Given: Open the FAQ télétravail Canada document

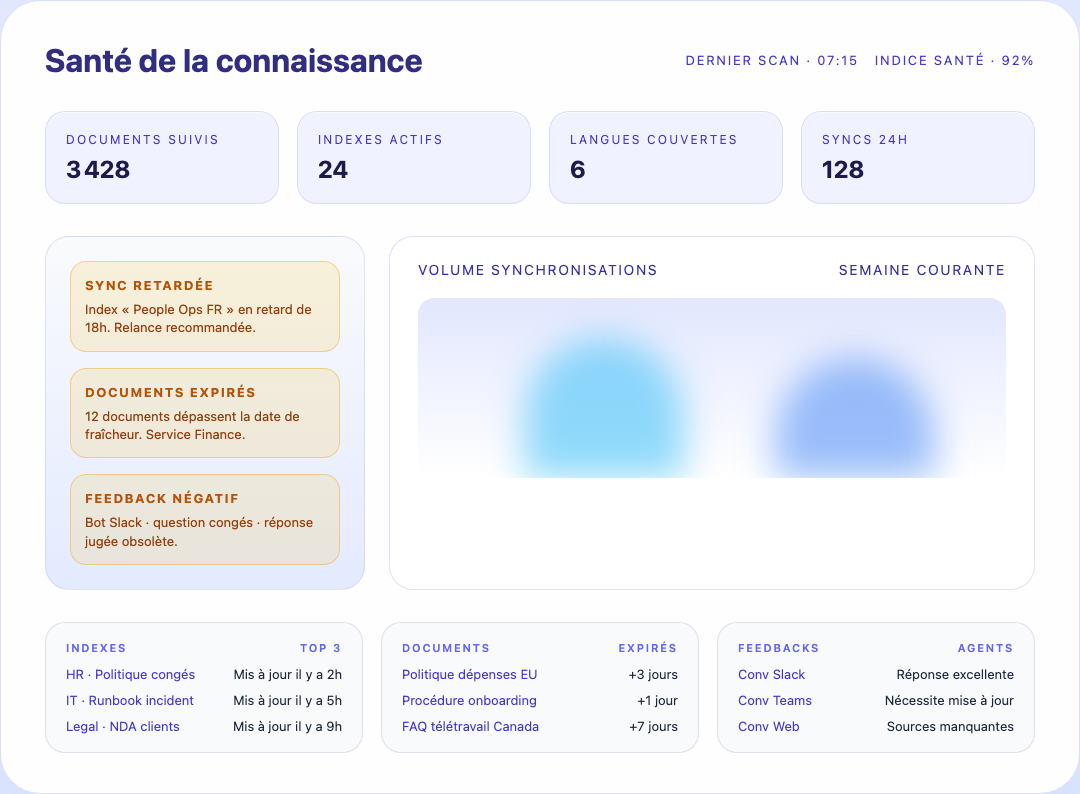Looking at the screenshot, I should (470, 727).
